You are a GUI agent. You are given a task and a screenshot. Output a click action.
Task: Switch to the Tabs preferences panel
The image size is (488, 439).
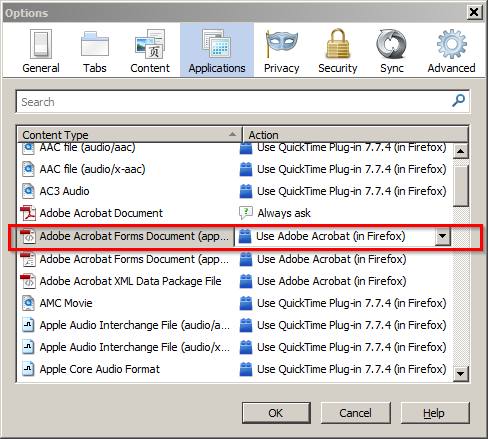click(x=95, y=51)
